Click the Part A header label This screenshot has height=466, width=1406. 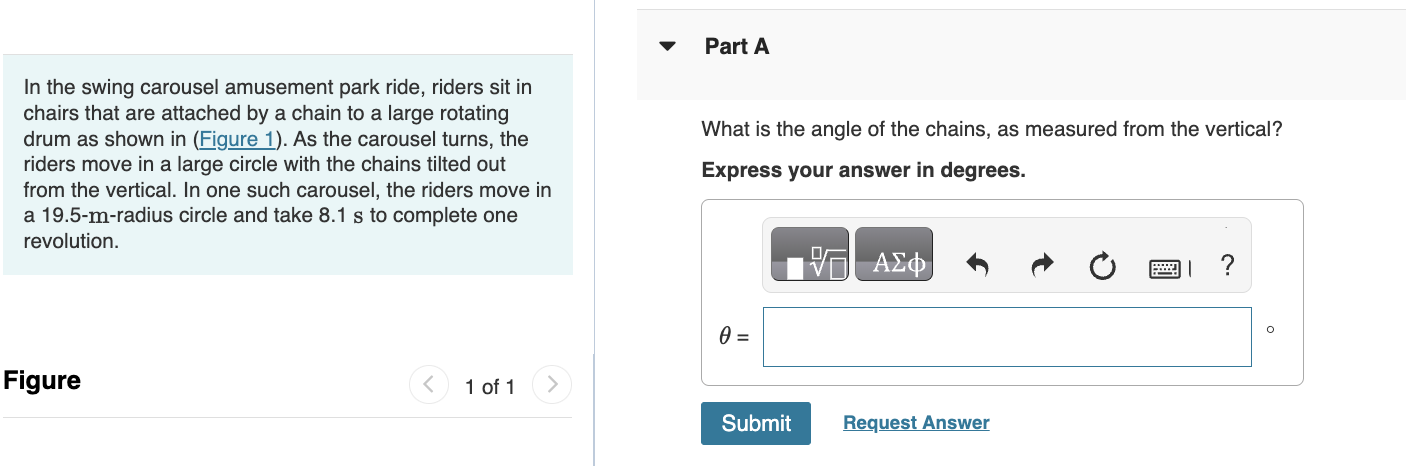pyautogui.click(x=737, y=46)
